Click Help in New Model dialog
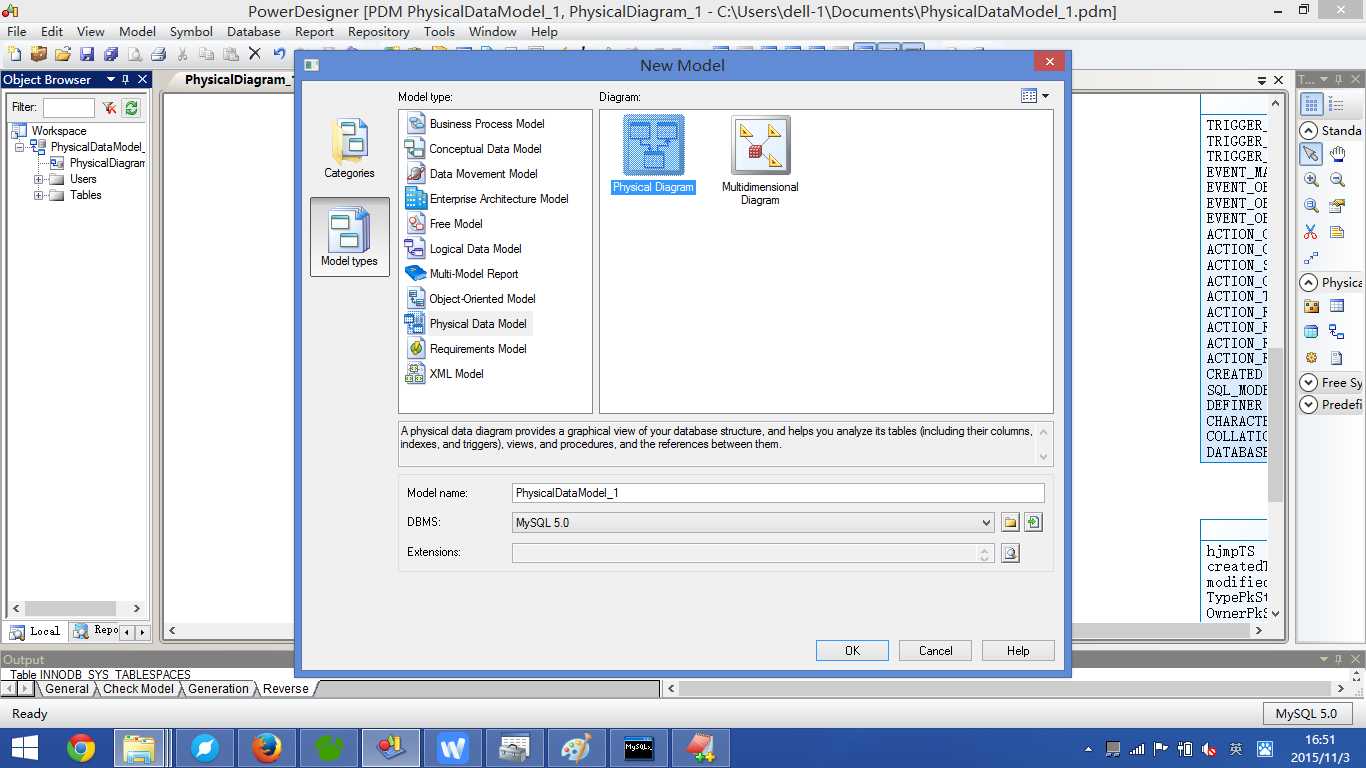The width and height of the screenshot is (1366, 768). tap(1018, 650)
